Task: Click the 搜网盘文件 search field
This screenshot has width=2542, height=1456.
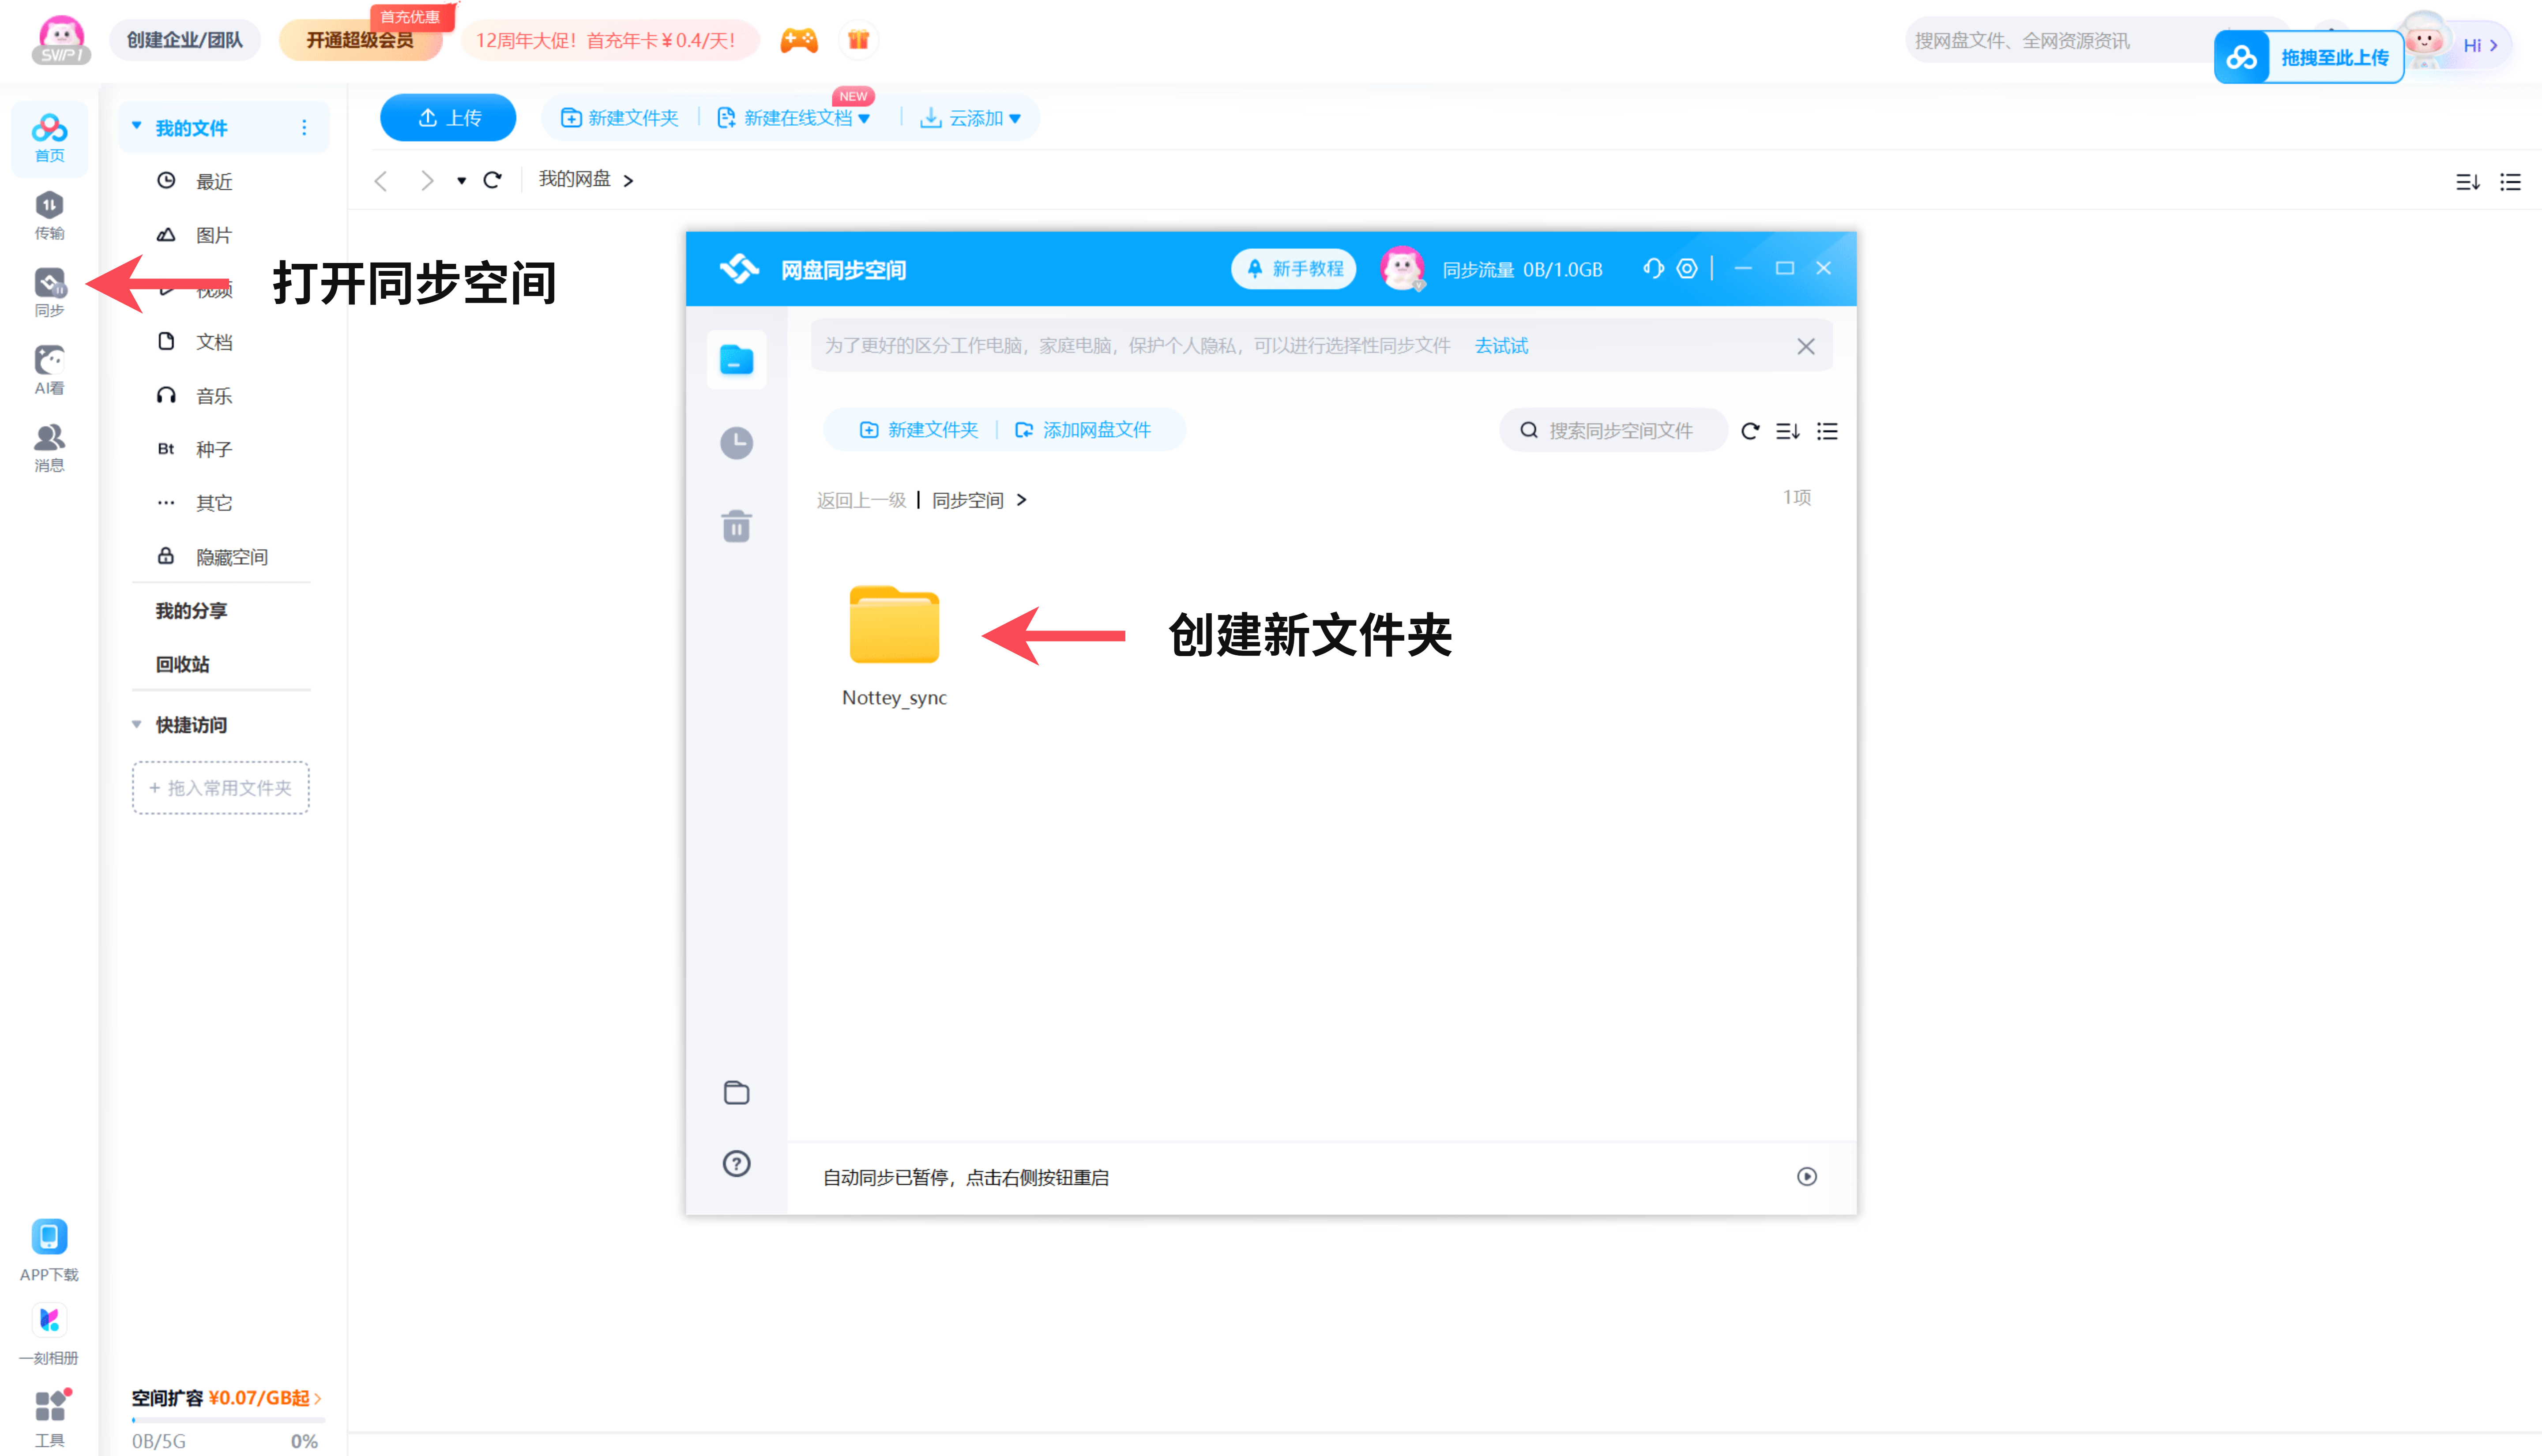Action: [x=2058, y=40]
